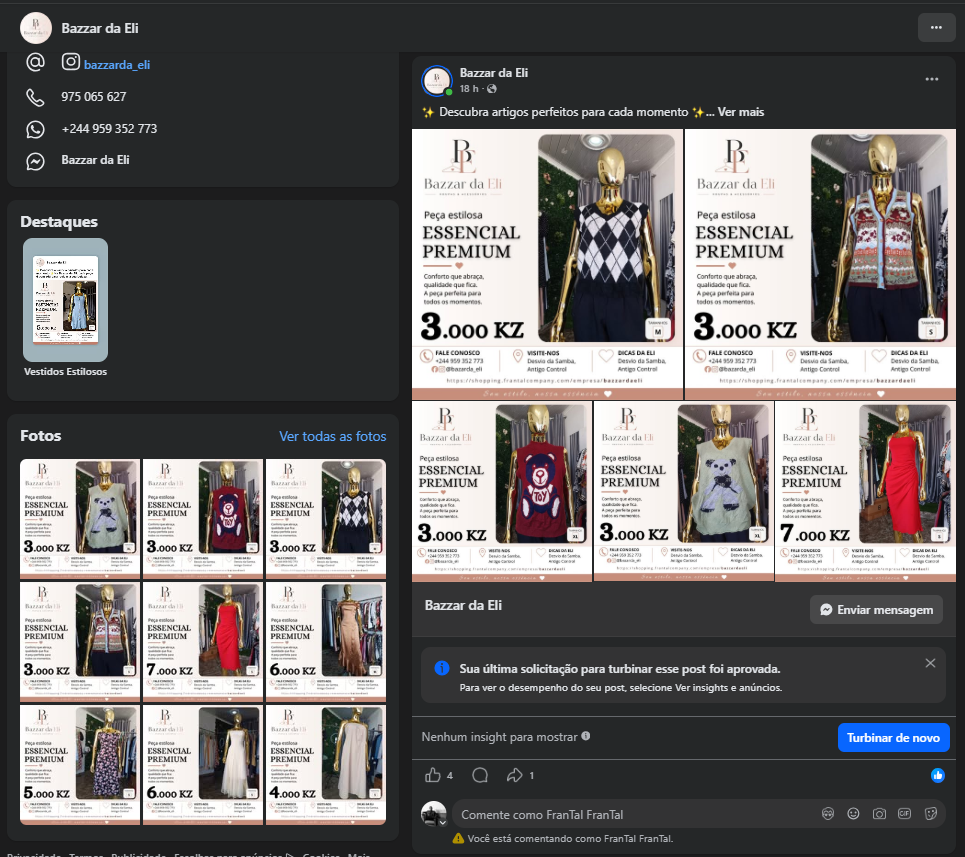The image size is (965, 857).
Task: Open Fotos thumbnail priced 4.000 KZ
Action: click(326, 765)
